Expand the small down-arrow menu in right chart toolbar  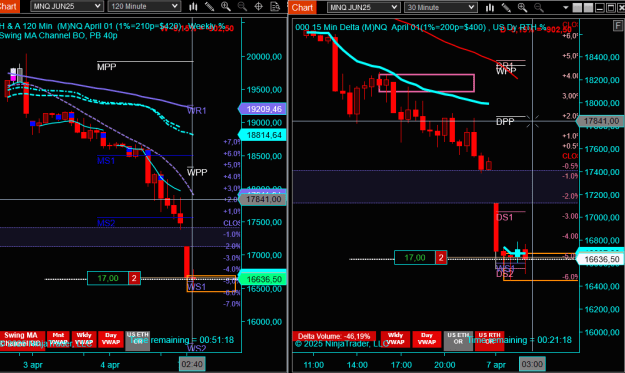pos(566,8)
